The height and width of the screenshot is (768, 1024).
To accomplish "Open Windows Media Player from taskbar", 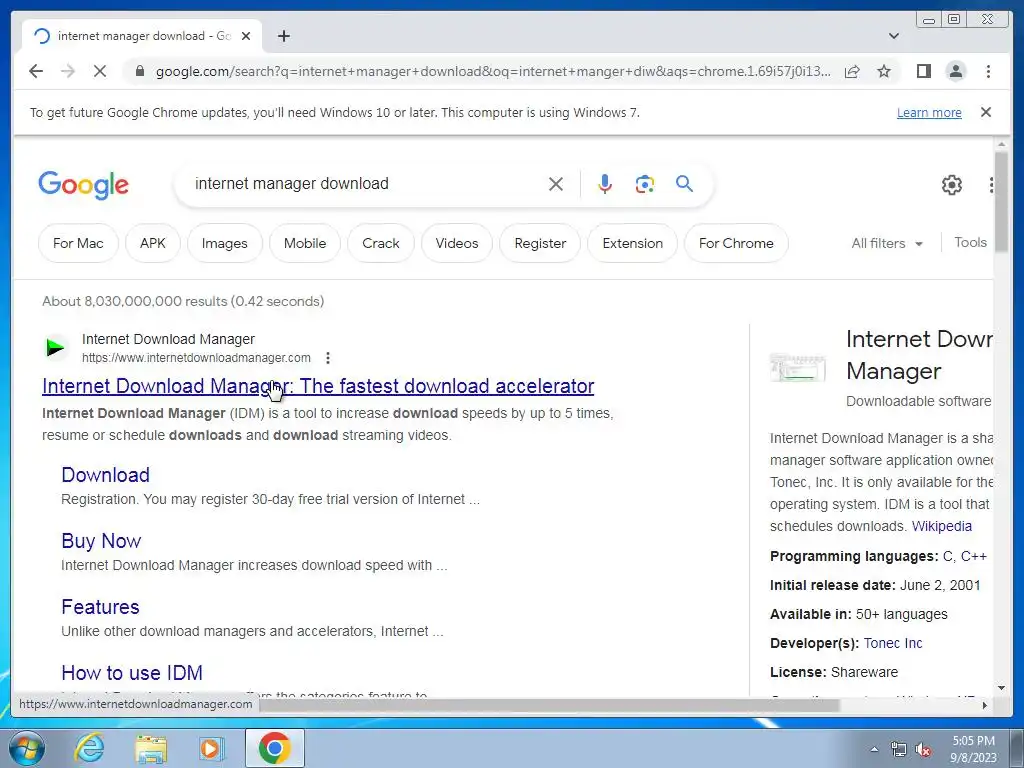I will [211, 749].
